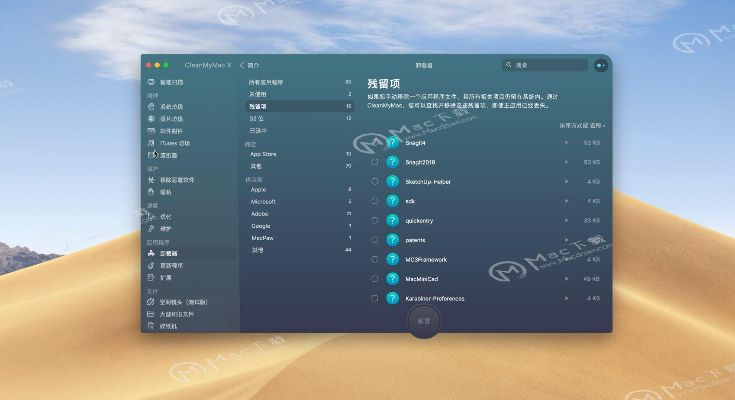The height and width of the screenshot is (400, 735).
Task: Open the 智能扫描 (Smart Scan) sidebar icon
Action: coord(151,82)
